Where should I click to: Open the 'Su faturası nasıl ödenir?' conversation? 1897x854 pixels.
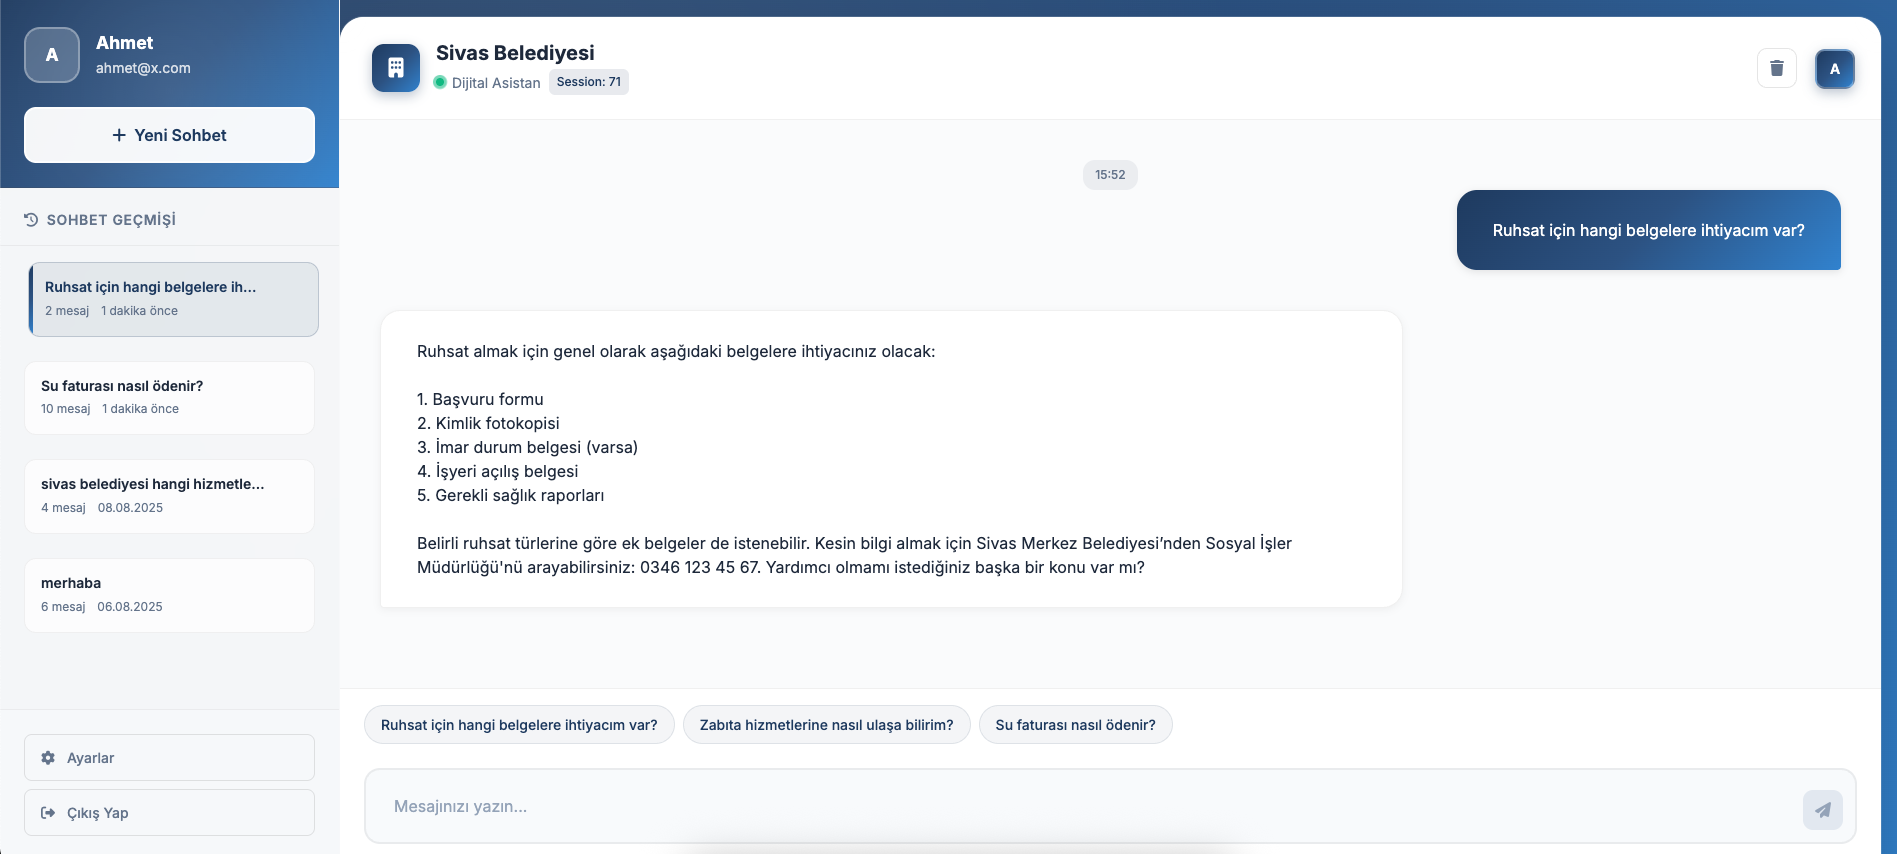click(x=169, y=397)
